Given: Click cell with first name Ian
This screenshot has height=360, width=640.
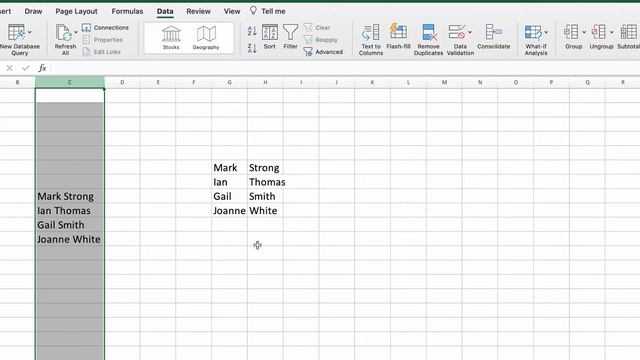Looking at the screenshot, I should click(x=229, y=182).
